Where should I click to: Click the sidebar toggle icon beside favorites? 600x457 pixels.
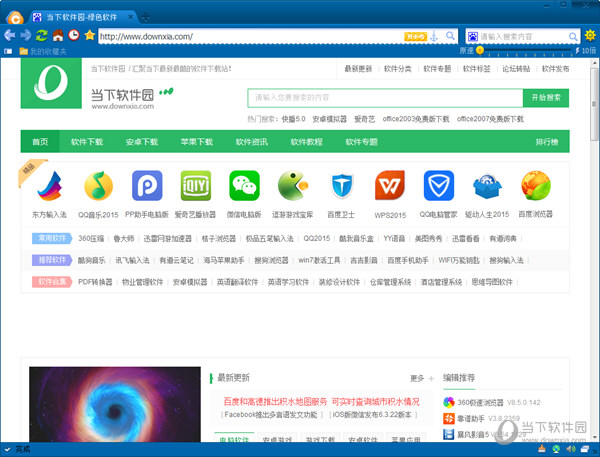[x=8, y=51]
